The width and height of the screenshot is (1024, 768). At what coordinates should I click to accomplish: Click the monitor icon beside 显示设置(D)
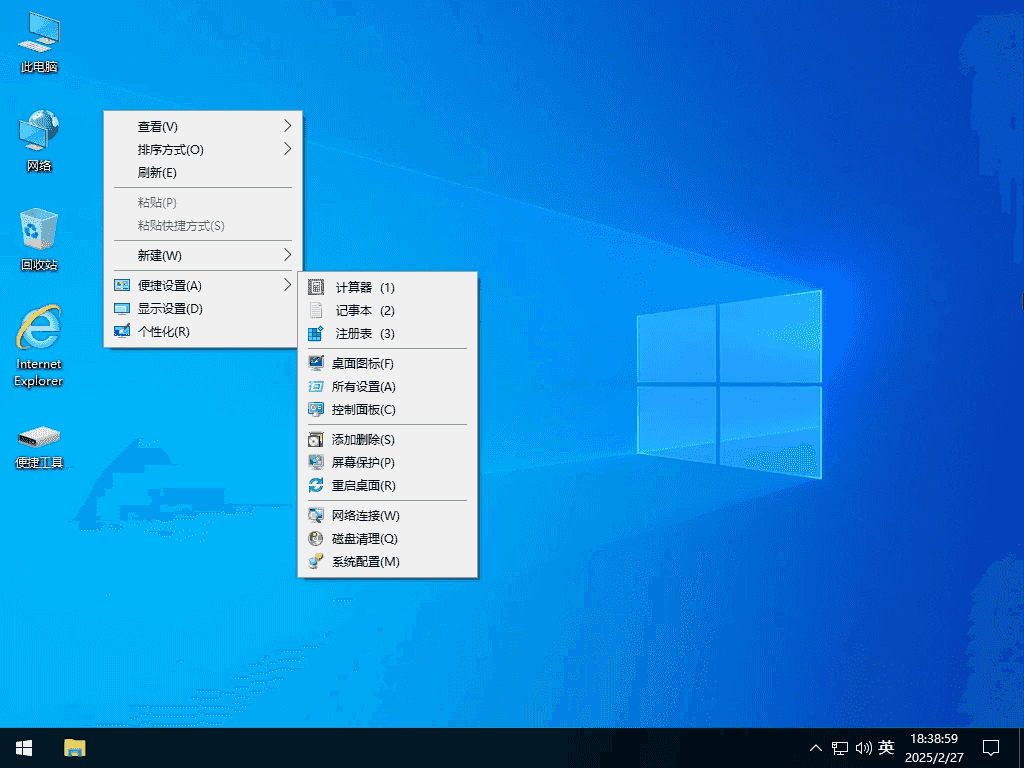click(122, 308)
